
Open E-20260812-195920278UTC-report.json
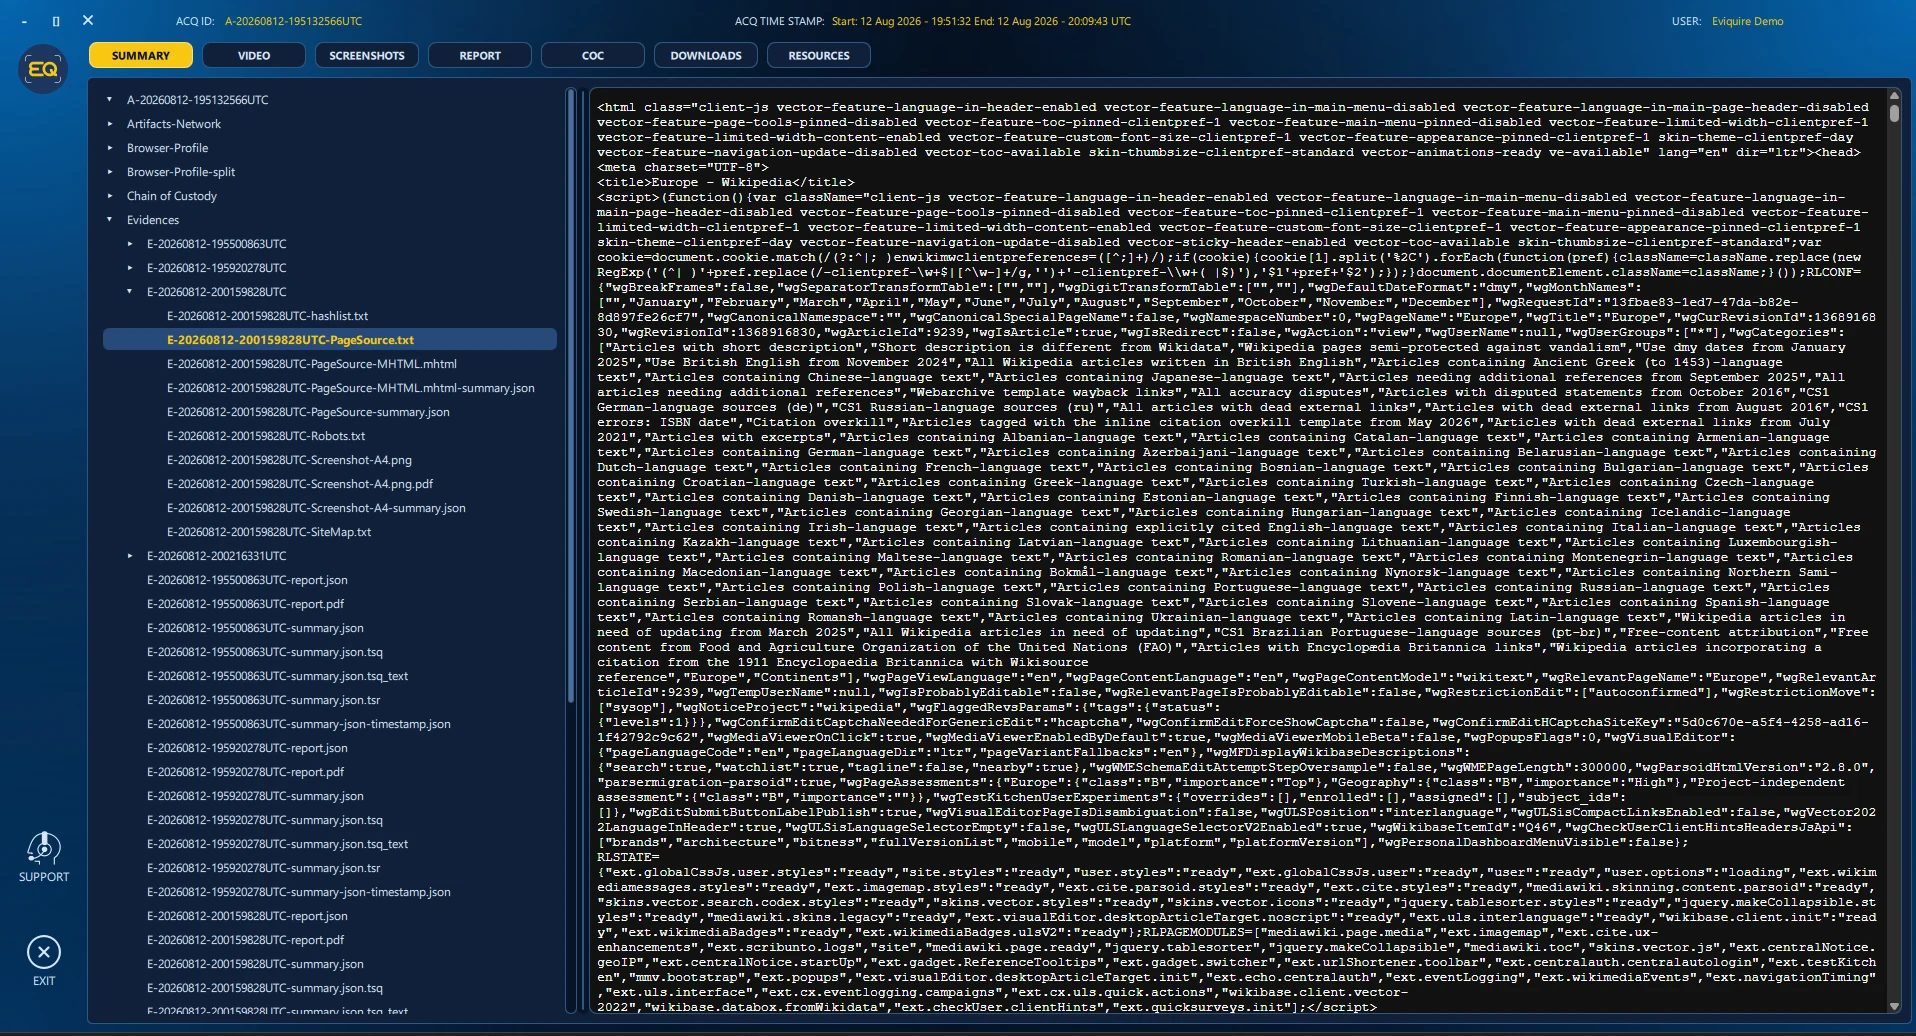pyautogui.click(x=247, y=748)
